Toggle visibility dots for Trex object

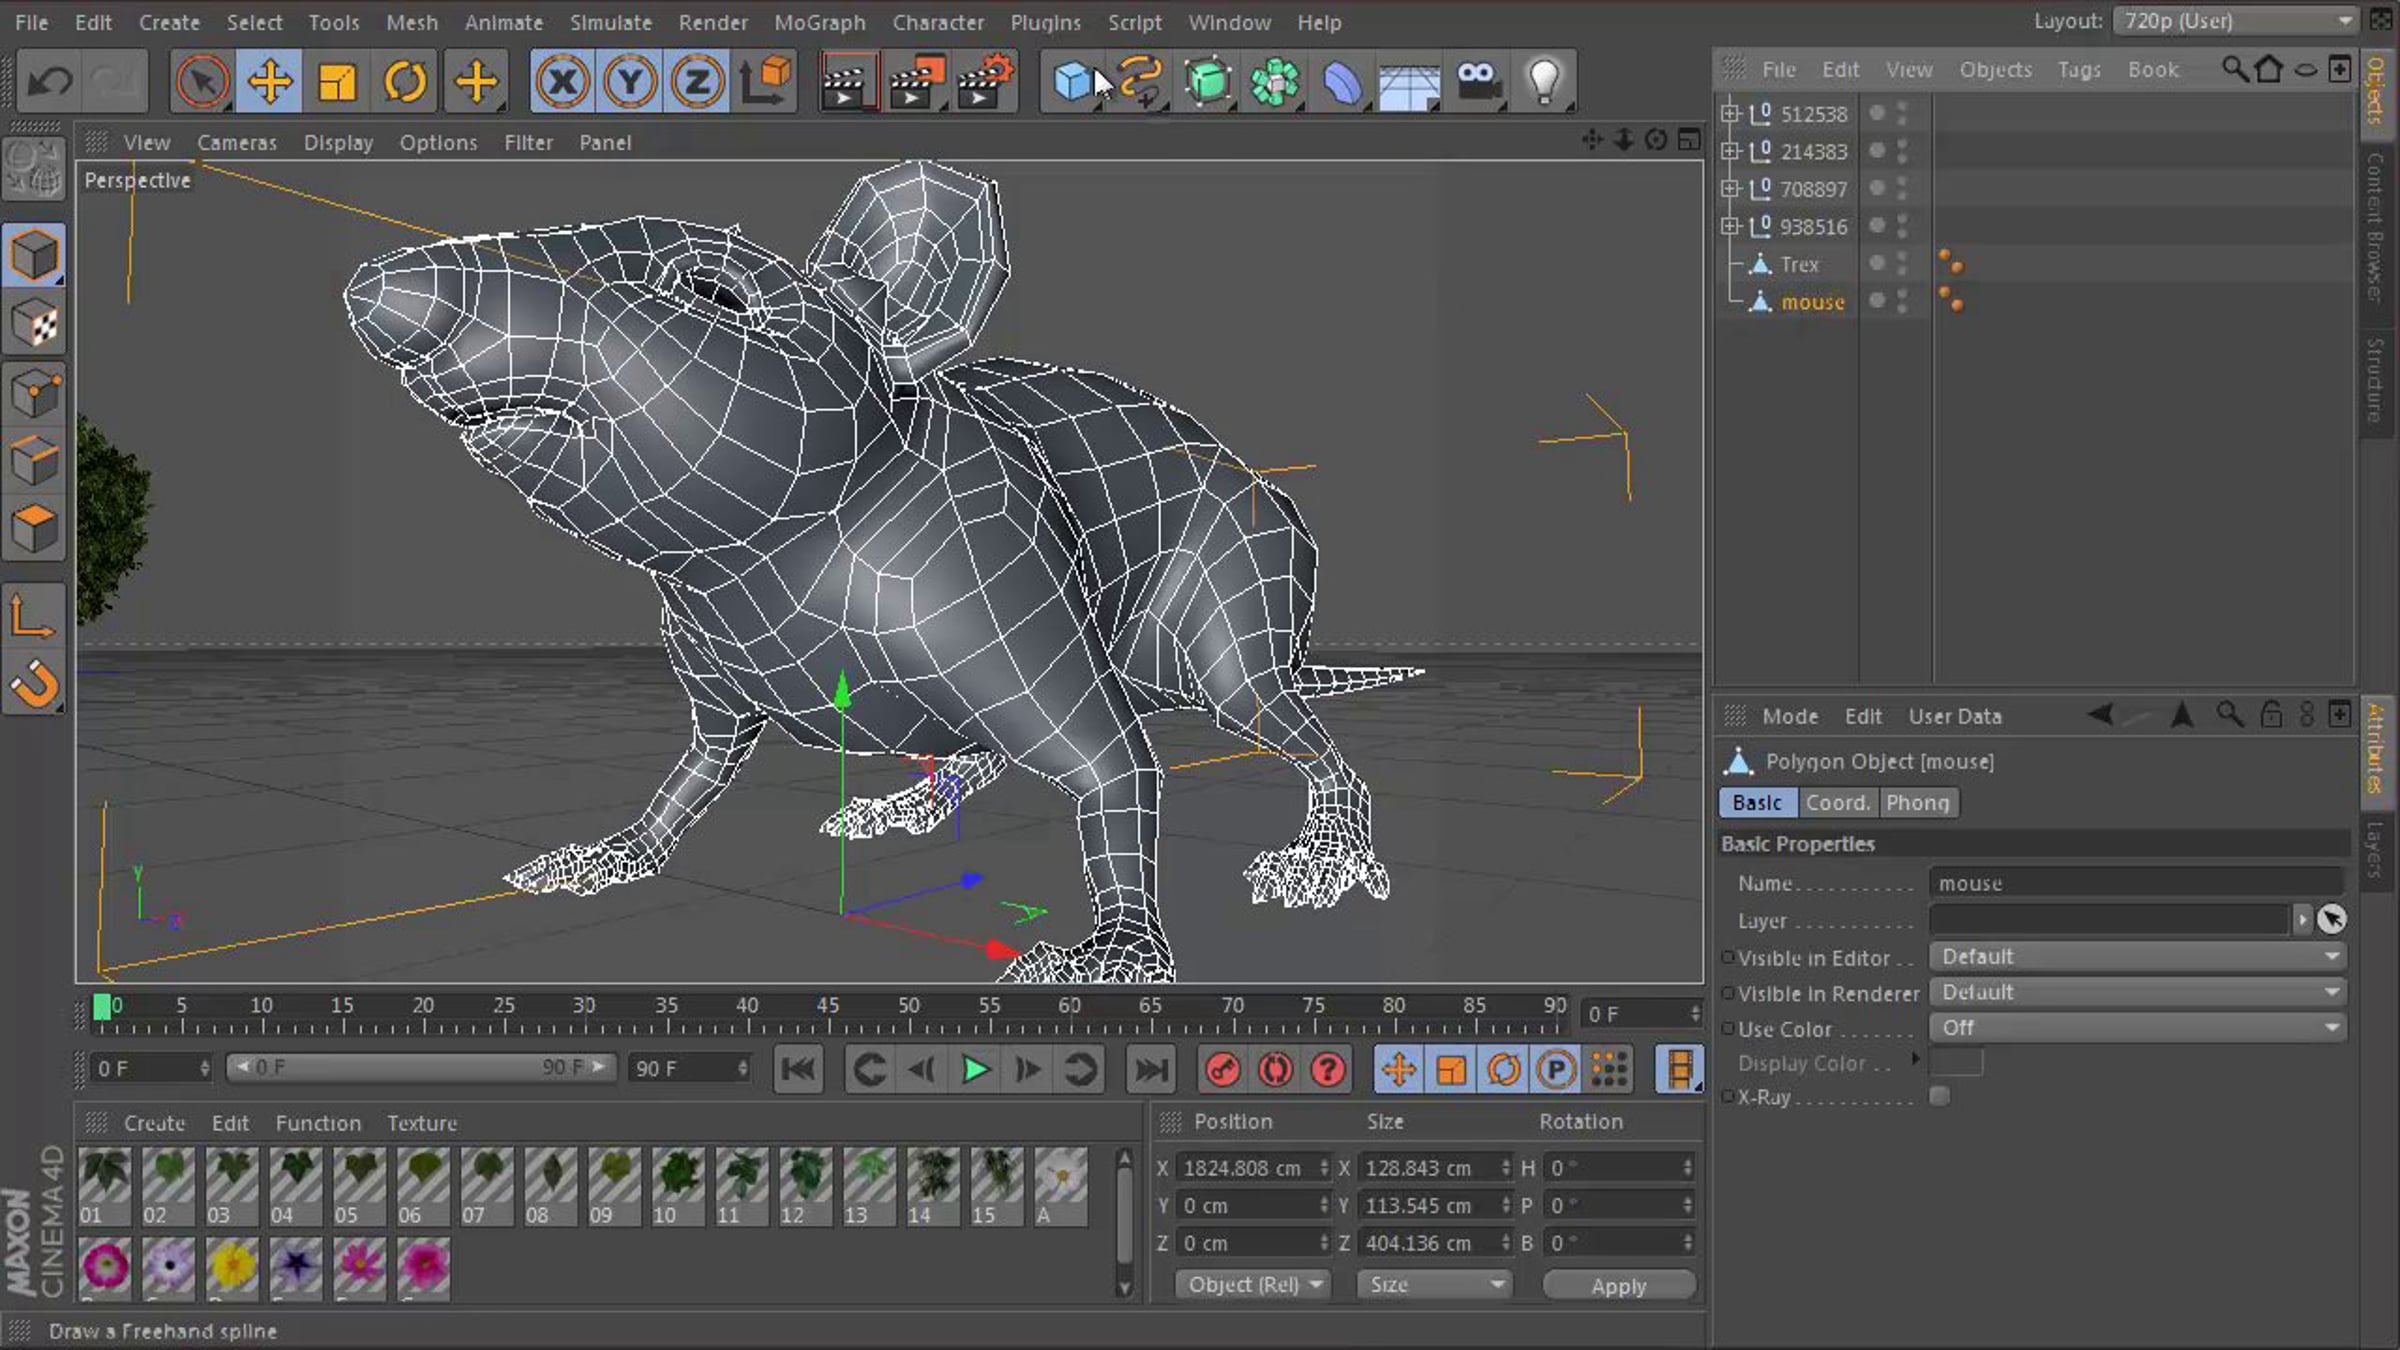tap(1902, 264)
